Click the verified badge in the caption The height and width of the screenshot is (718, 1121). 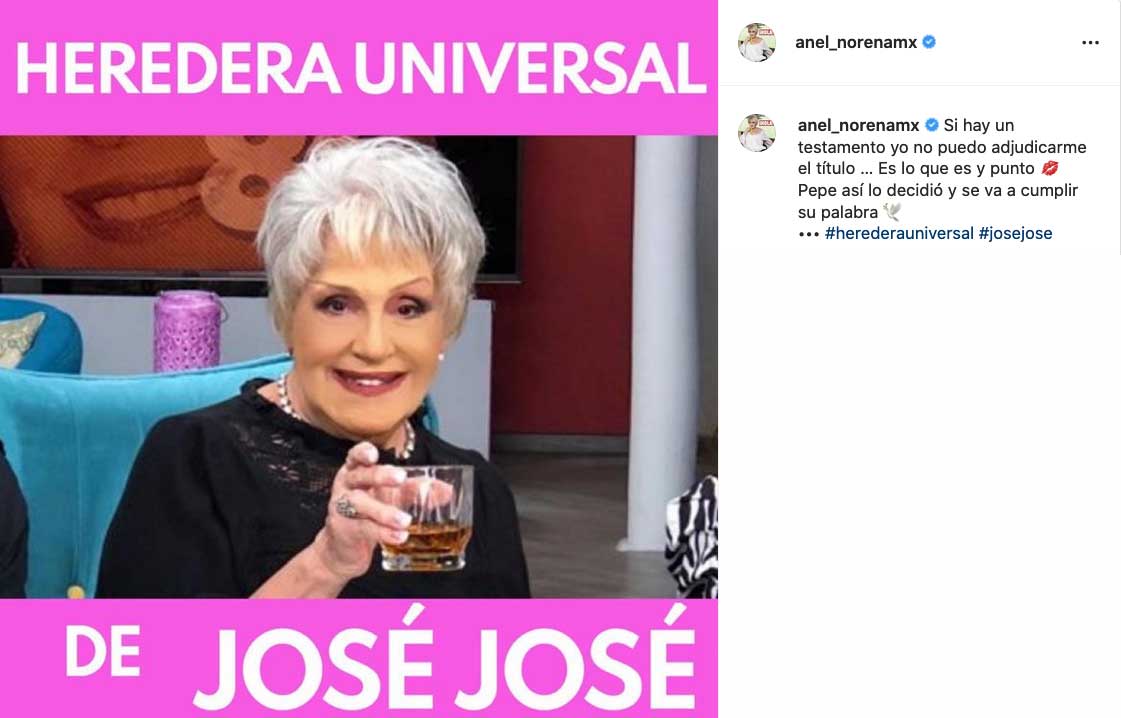(x=932, y=125)
